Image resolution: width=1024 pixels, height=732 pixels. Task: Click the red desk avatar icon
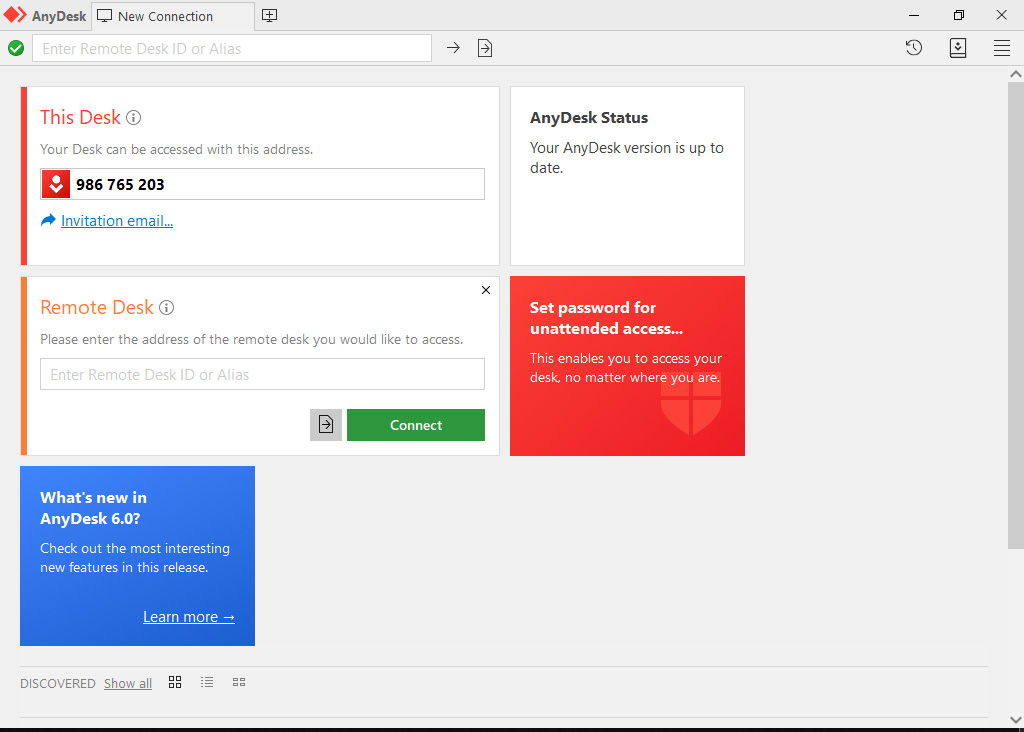tap(56, 184)
